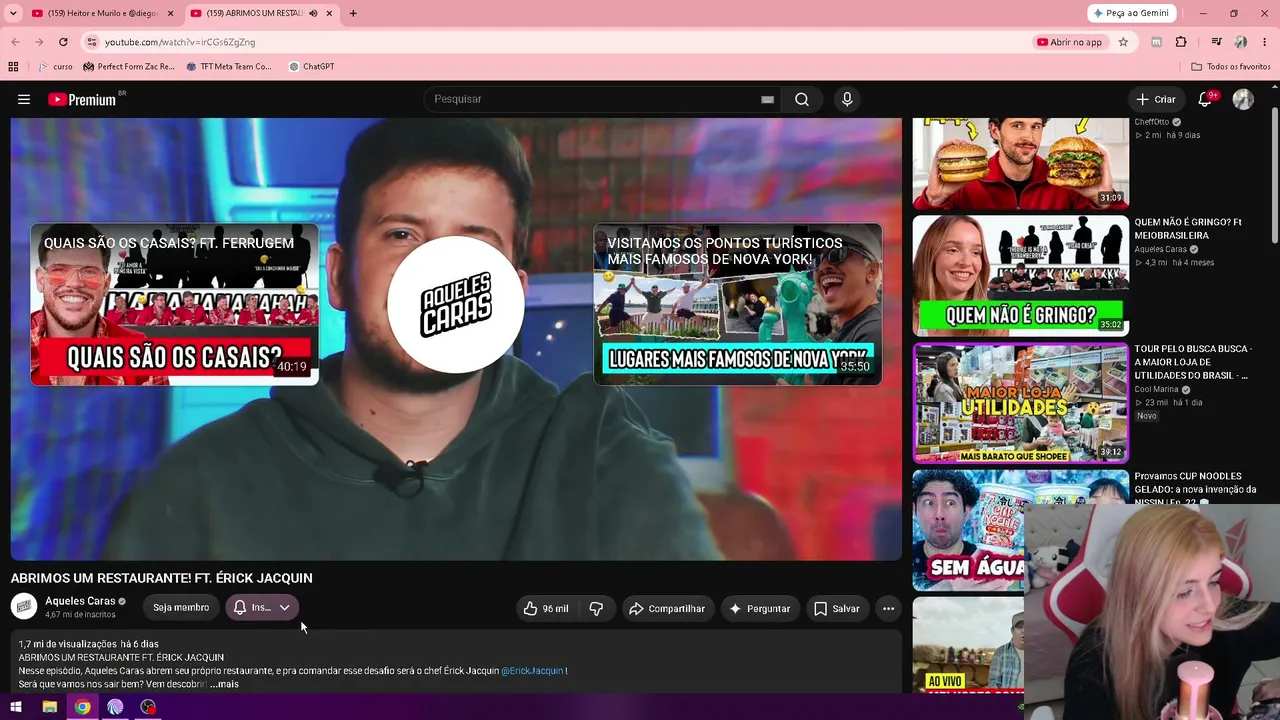View site information icon in address bar

pyautogui.click(x=92, y=42)
